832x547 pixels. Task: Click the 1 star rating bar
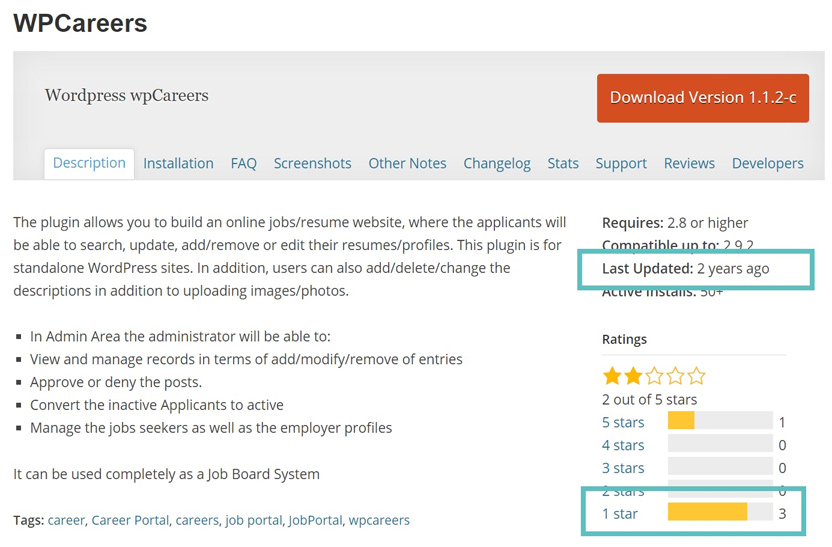pos(720,512)
